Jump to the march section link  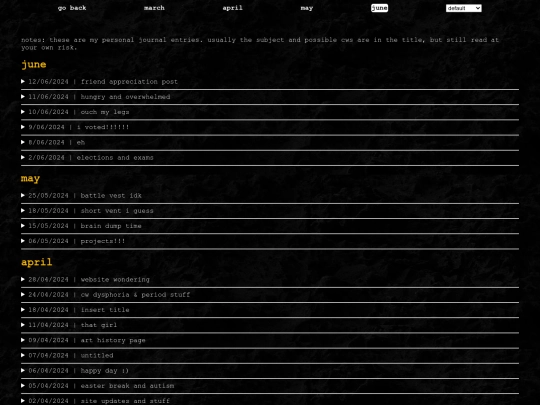[x=154, y=8]
